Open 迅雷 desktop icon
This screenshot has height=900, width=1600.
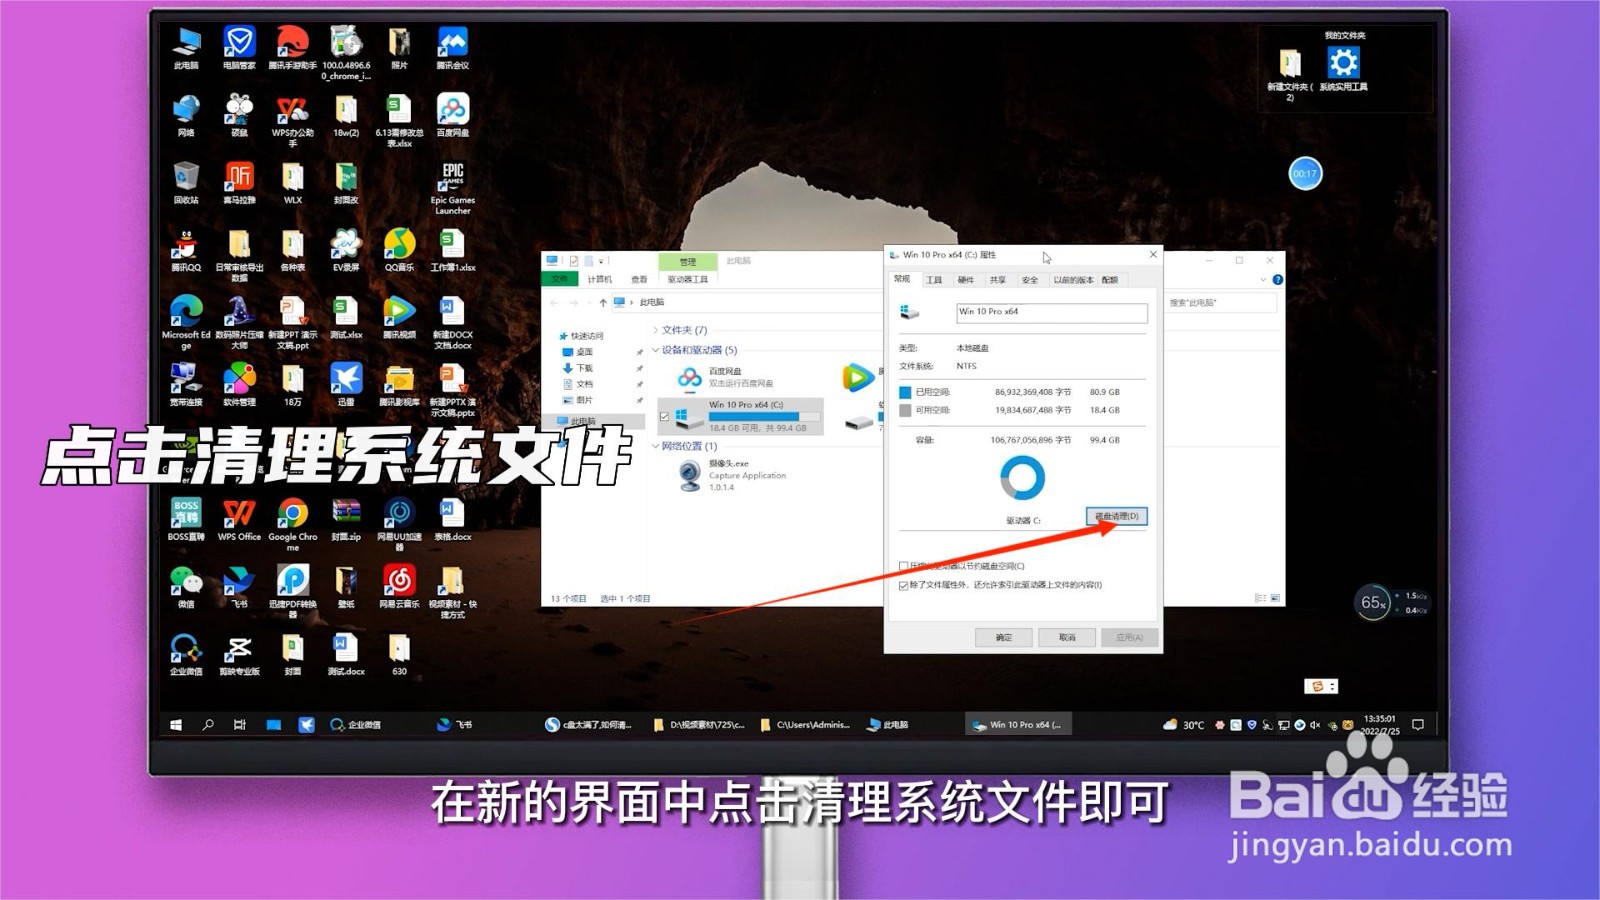pos(346,385)
